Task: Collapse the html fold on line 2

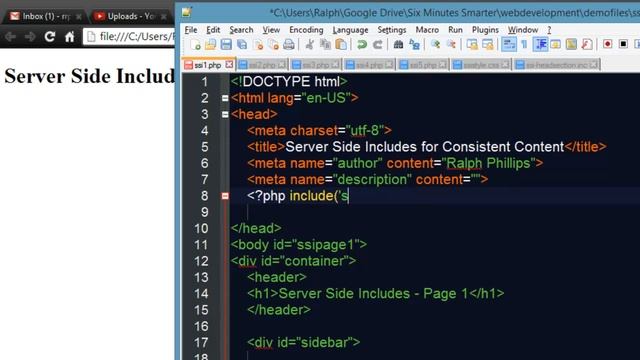Action: [x=225, y=98]
